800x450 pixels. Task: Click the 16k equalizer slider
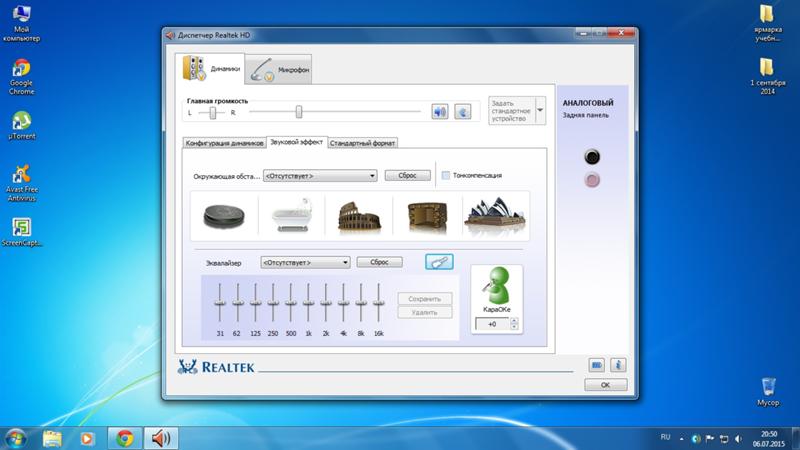pos(379,303)
